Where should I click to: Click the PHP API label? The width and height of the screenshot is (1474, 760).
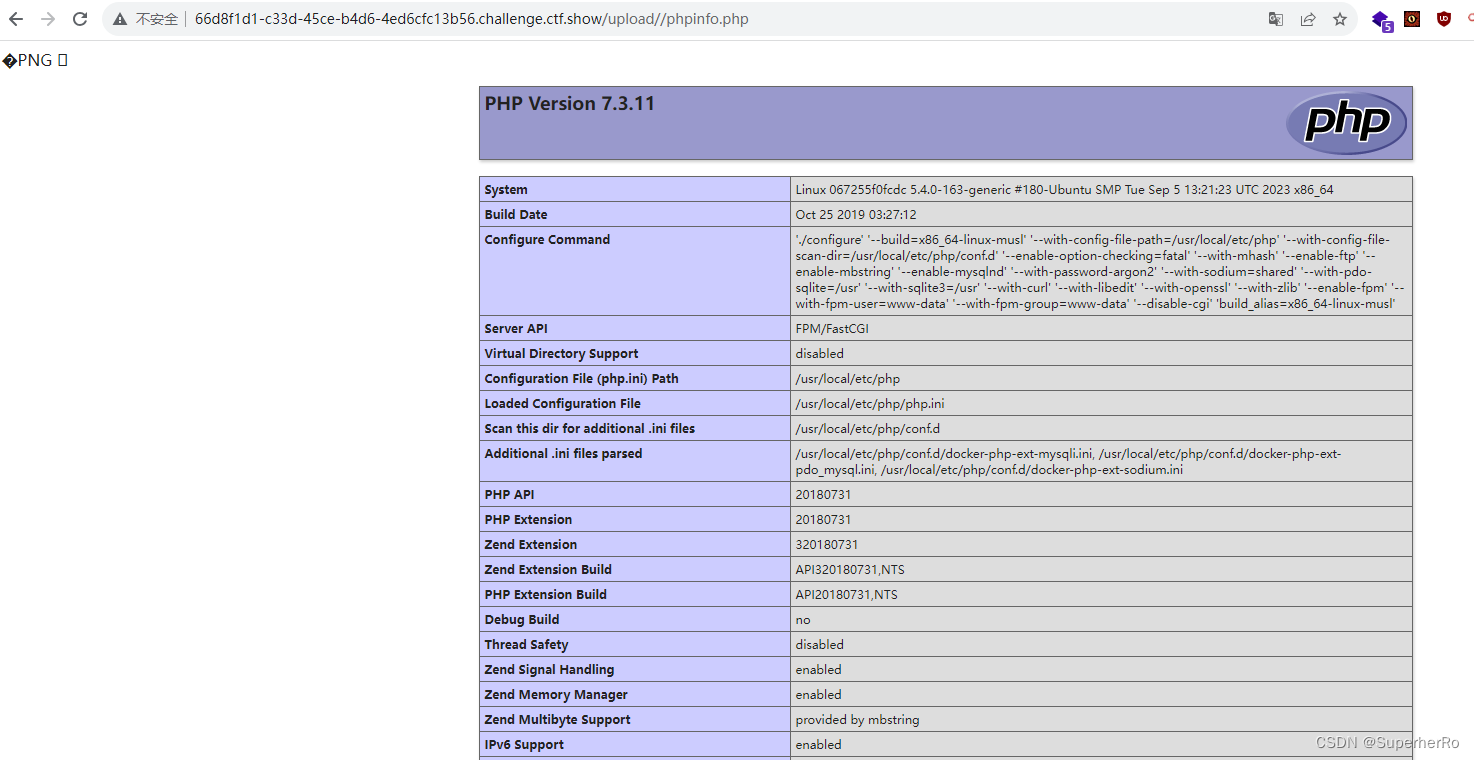pos(510,495)
